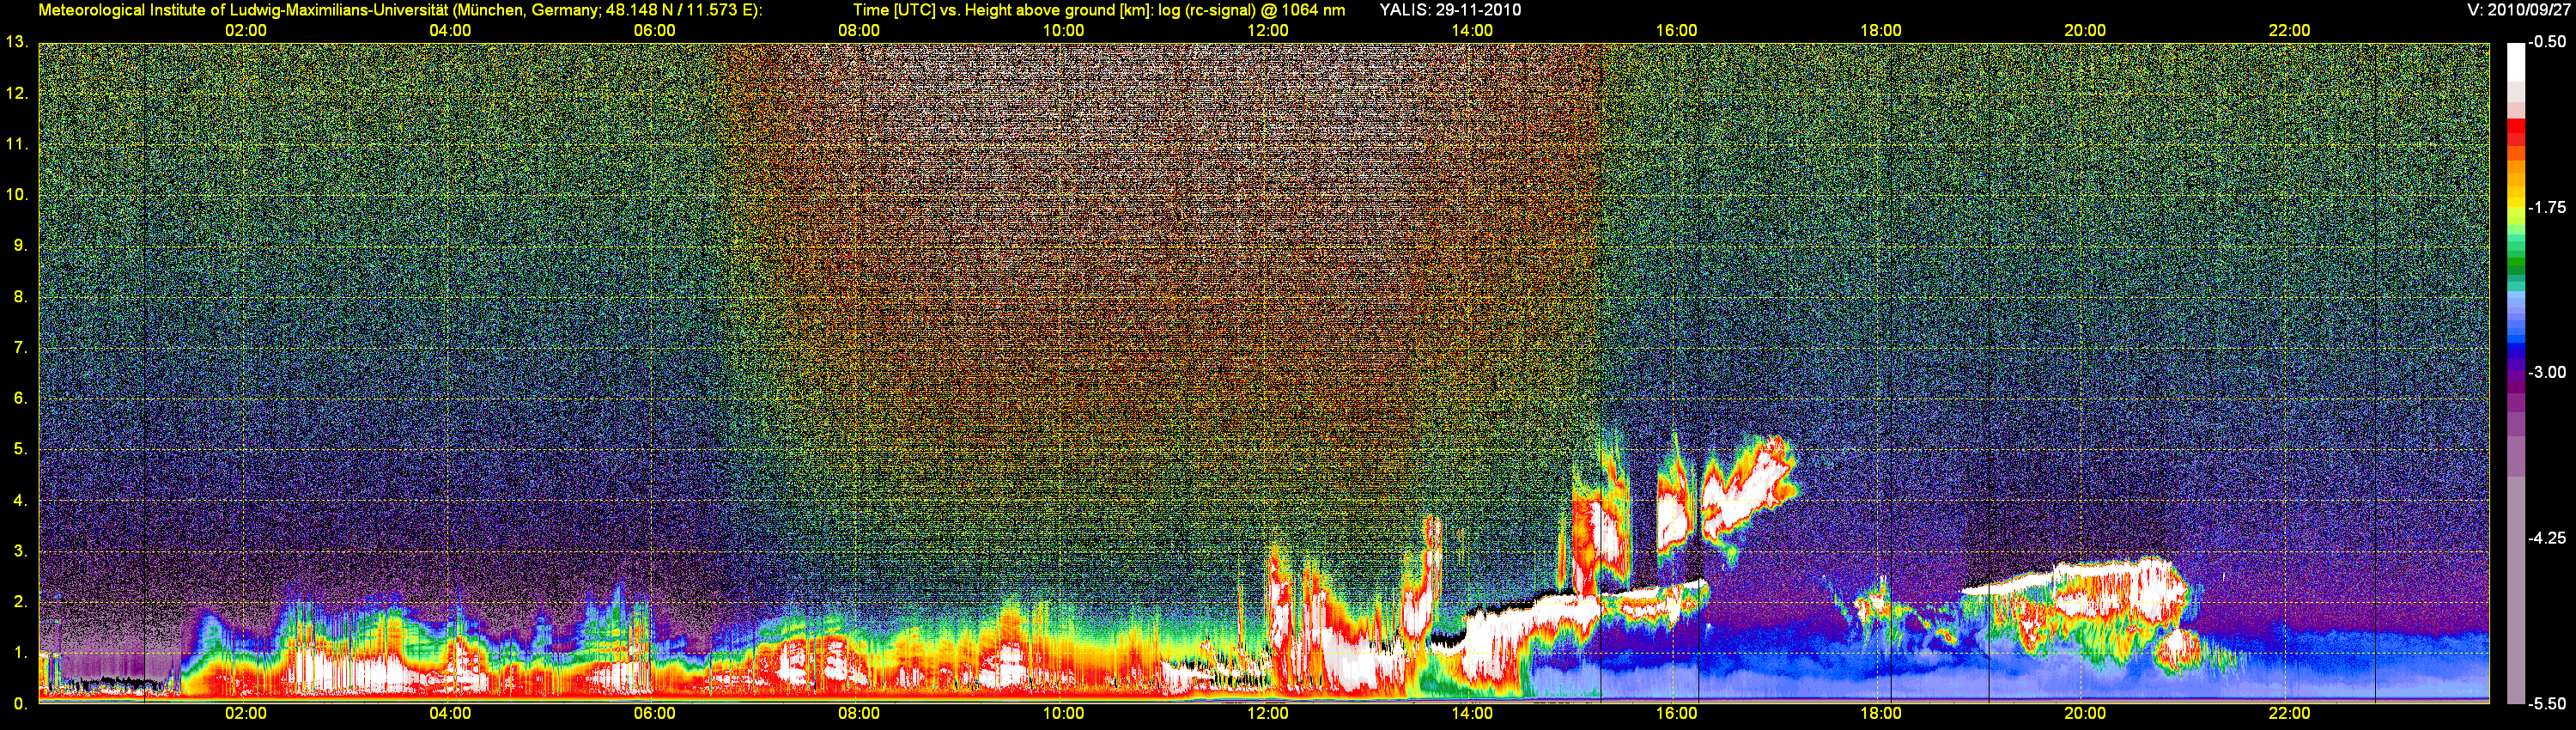
Task: Click the 02:00 label on top time axis
Action: pos(246,31)
